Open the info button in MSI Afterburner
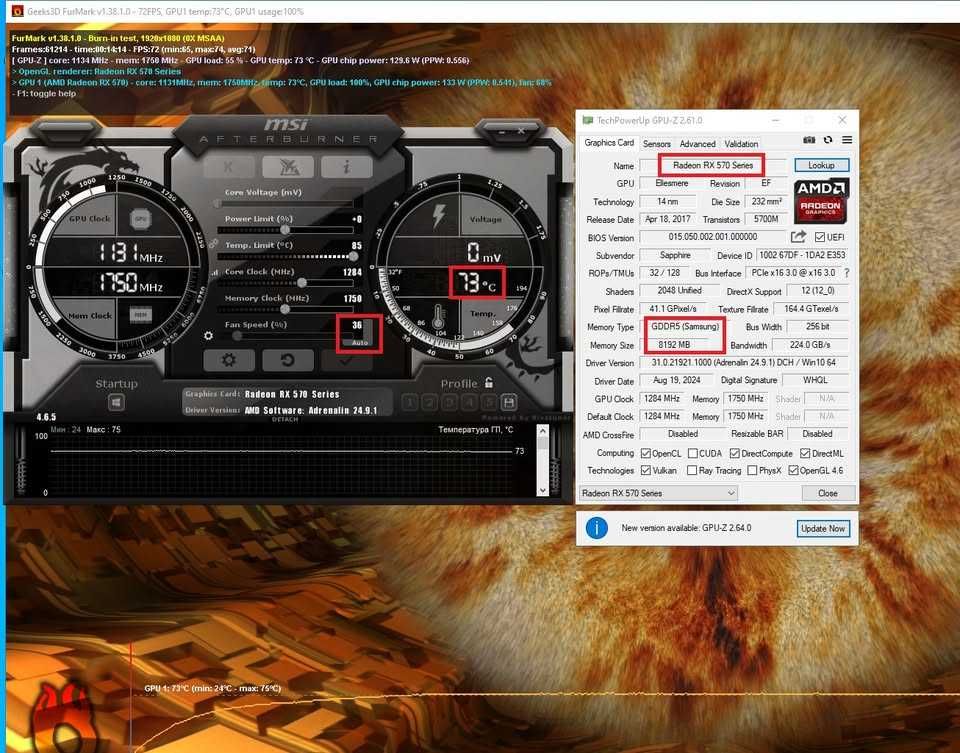Viewport: 960px width, 753px height. pyautogui.click(x=347, y=166)
